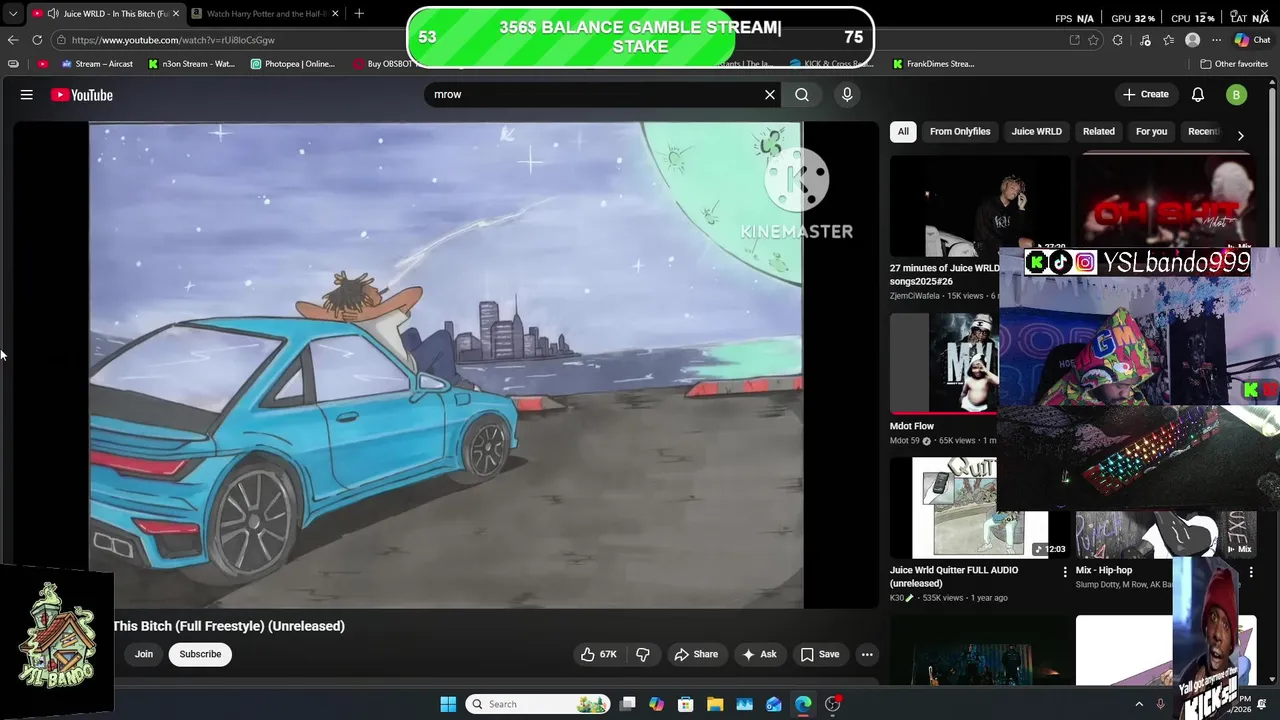Open the Photopea Online bookmark

tap(293, 64)
